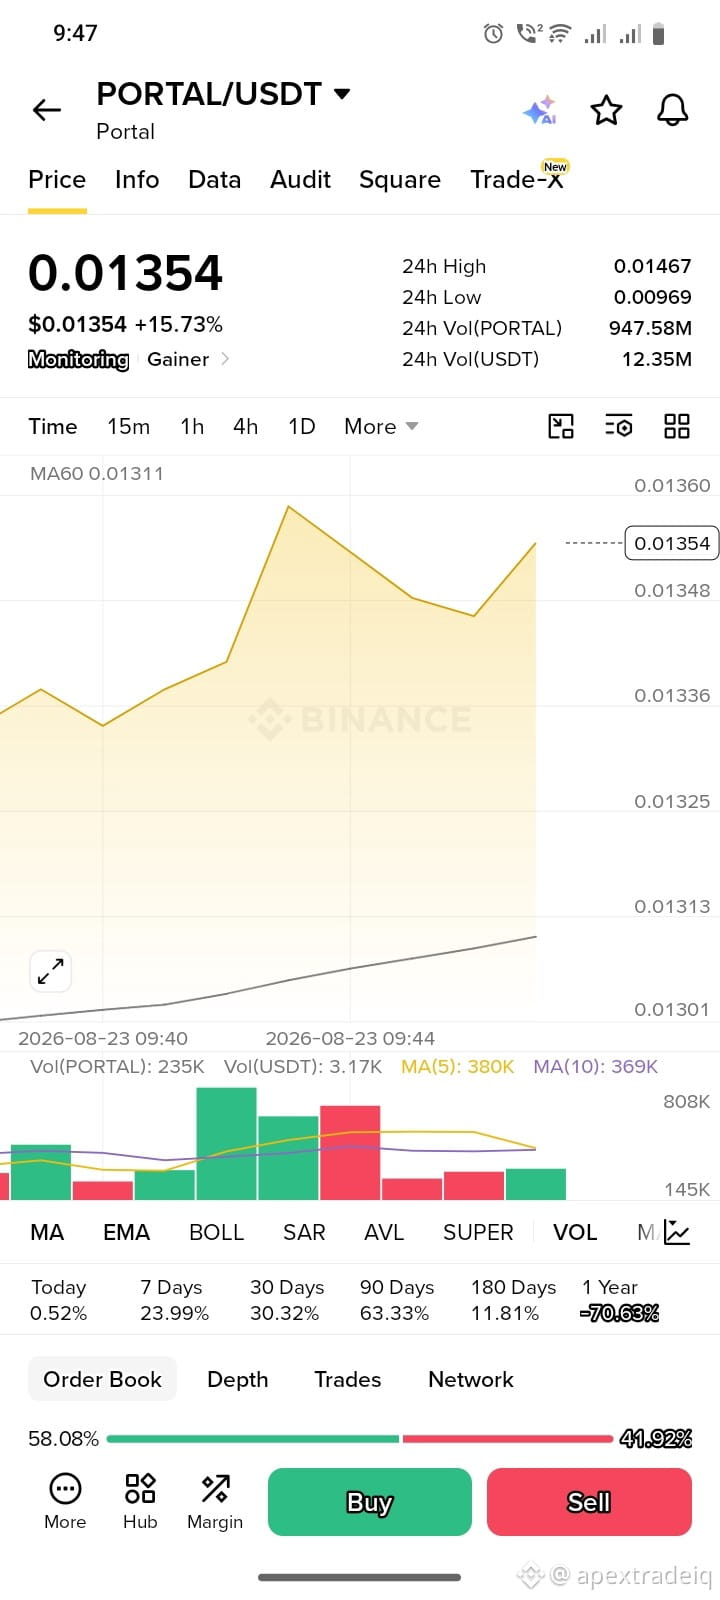Open the Square tab

(x=400, y=180)
